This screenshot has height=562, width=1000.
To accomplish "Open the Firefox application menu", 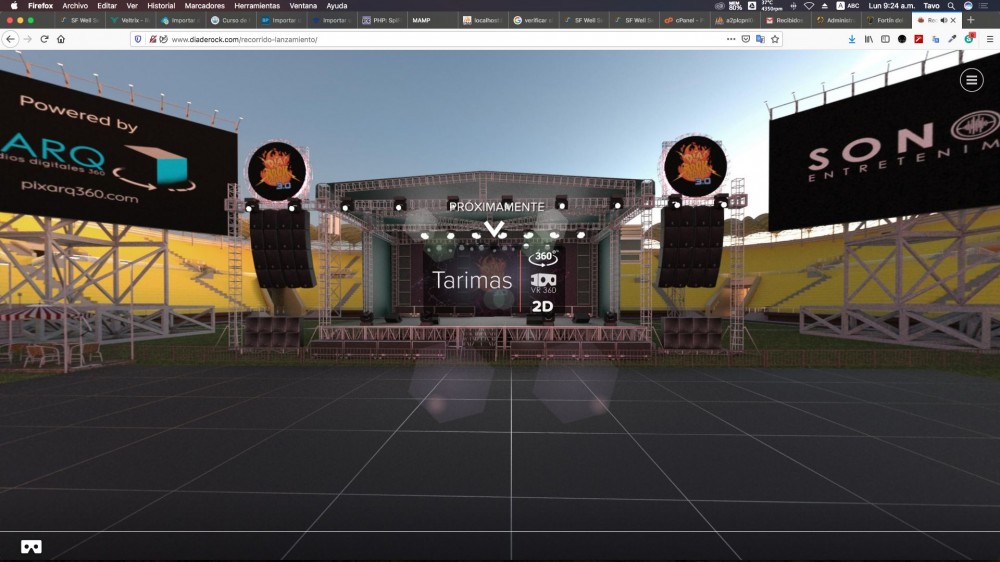I will point(990,39).
